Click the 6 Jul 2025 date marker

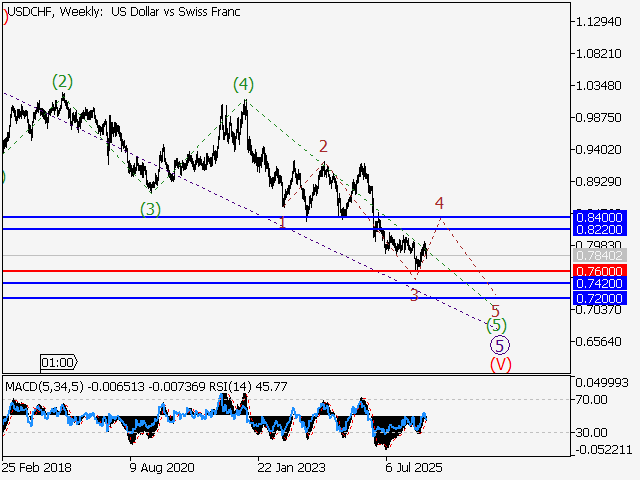[x=413, y=467]
